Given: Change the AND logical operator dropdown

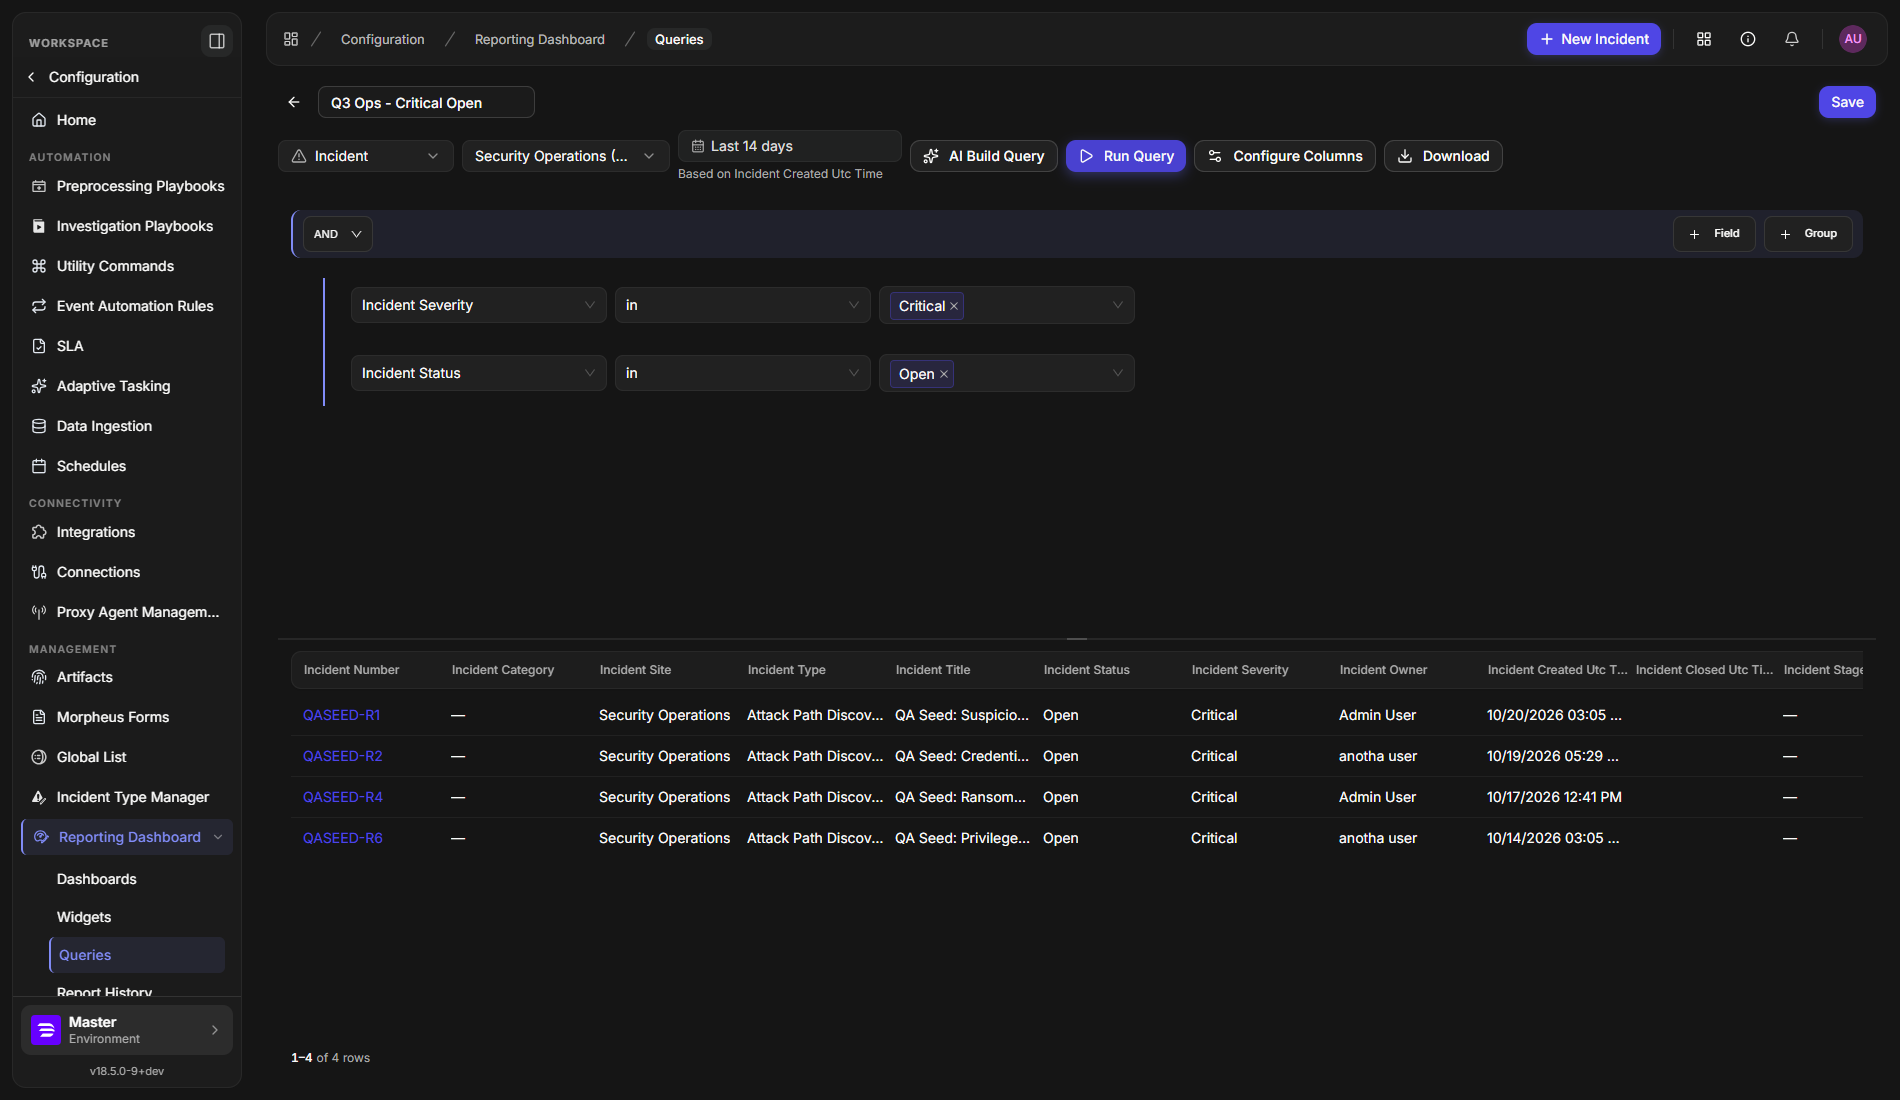Looking at the screenshot, I should tap(337, 234).
